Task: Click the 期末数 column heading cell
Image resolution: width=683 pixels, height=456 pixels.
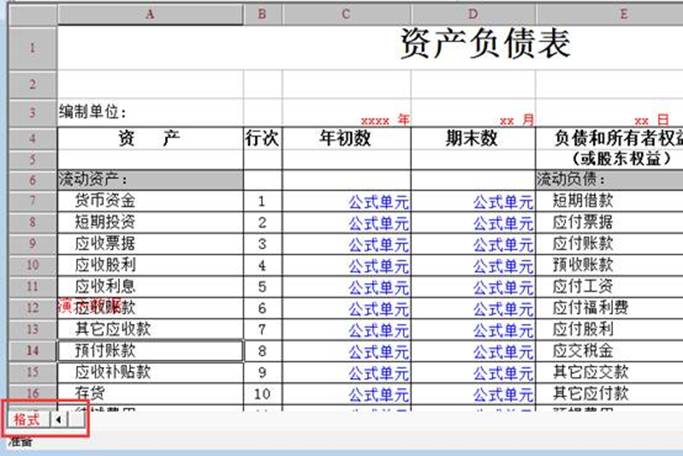Action: coord(473,138)
